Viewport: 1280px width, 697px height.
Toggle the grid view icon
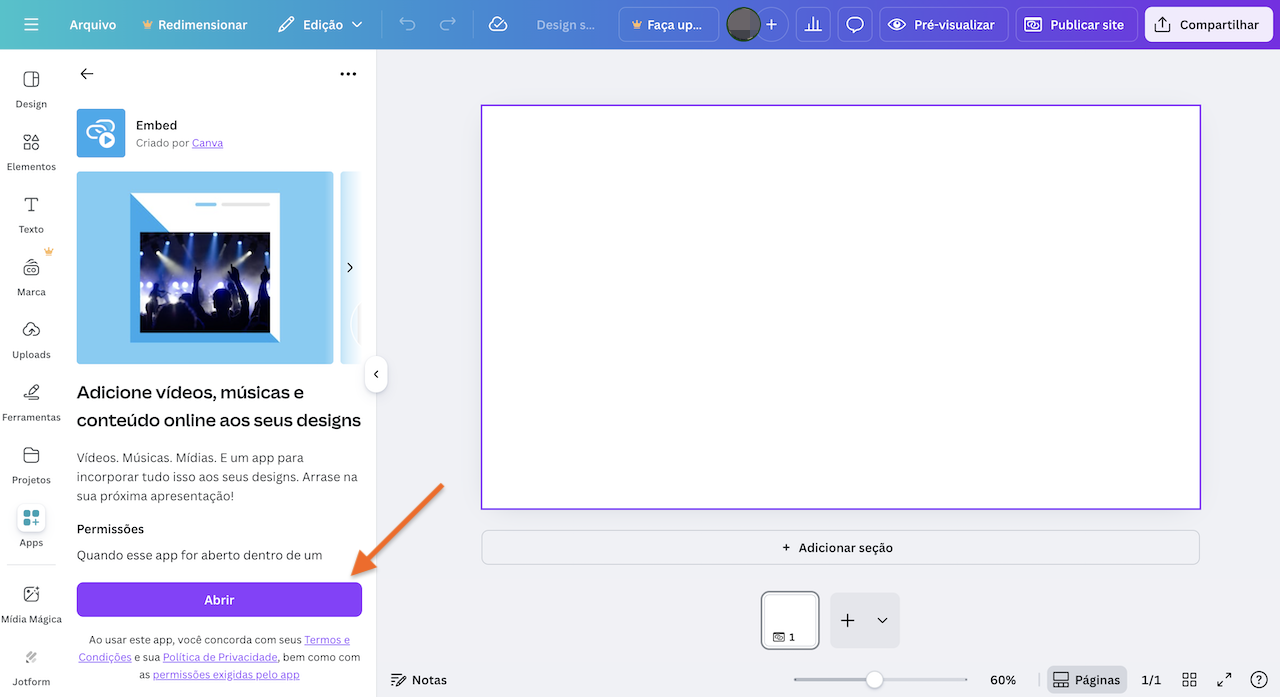click(x=1188, y=679)
